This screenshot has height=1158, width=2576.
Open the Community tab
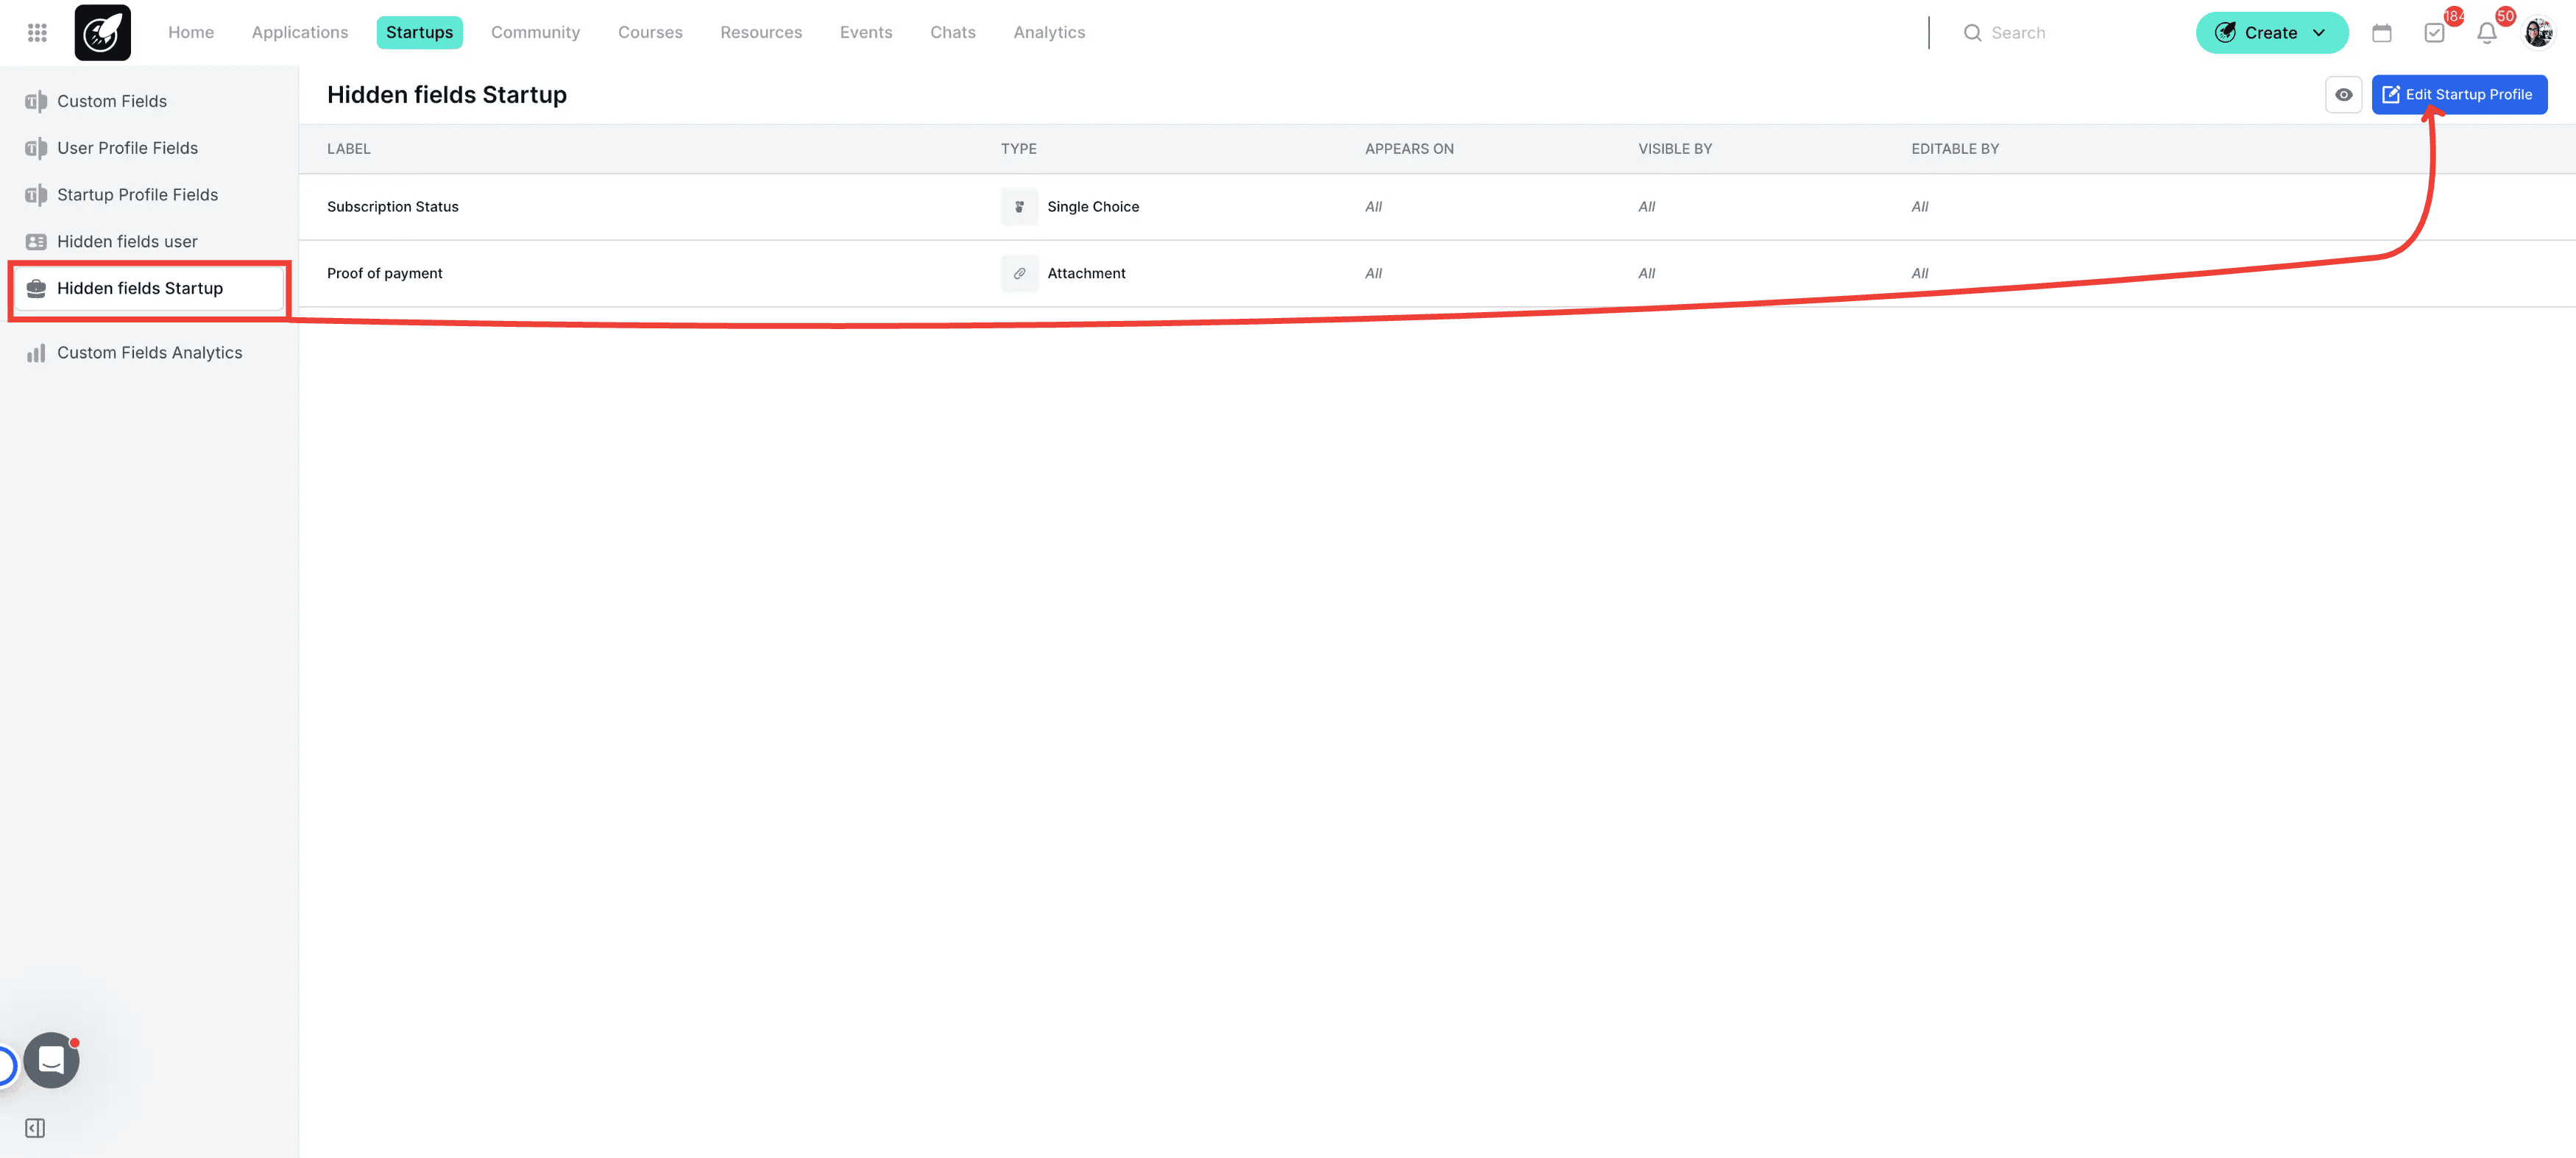[x=535, y=33]
